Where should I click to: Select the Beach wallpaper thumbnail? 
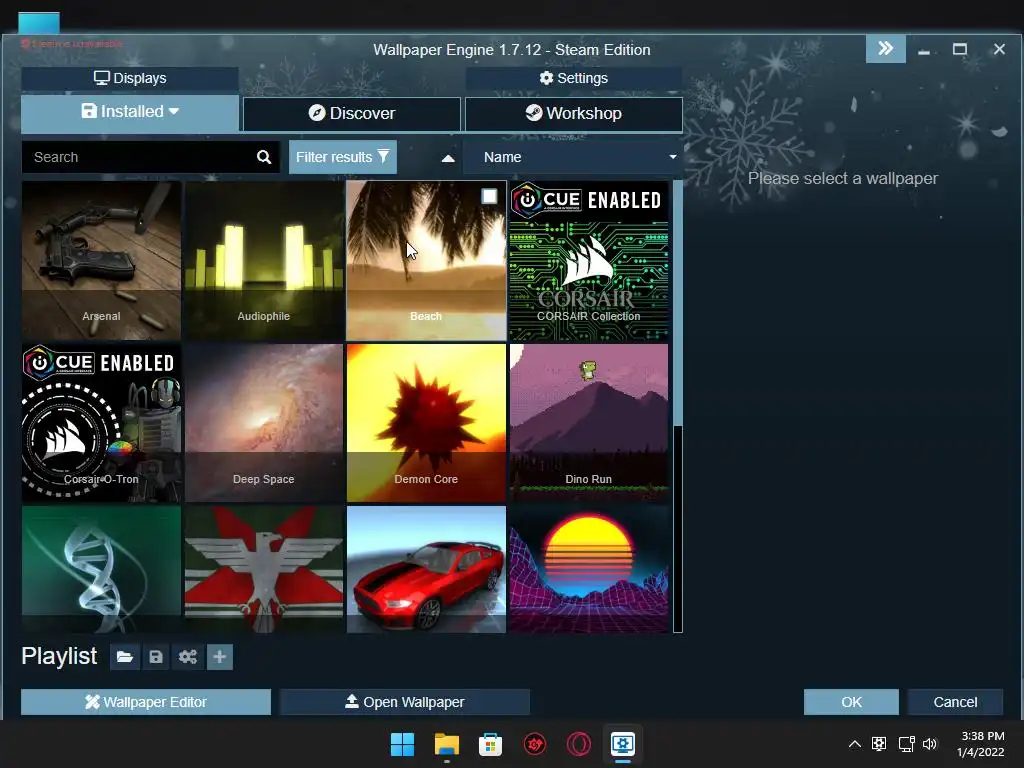426,261
